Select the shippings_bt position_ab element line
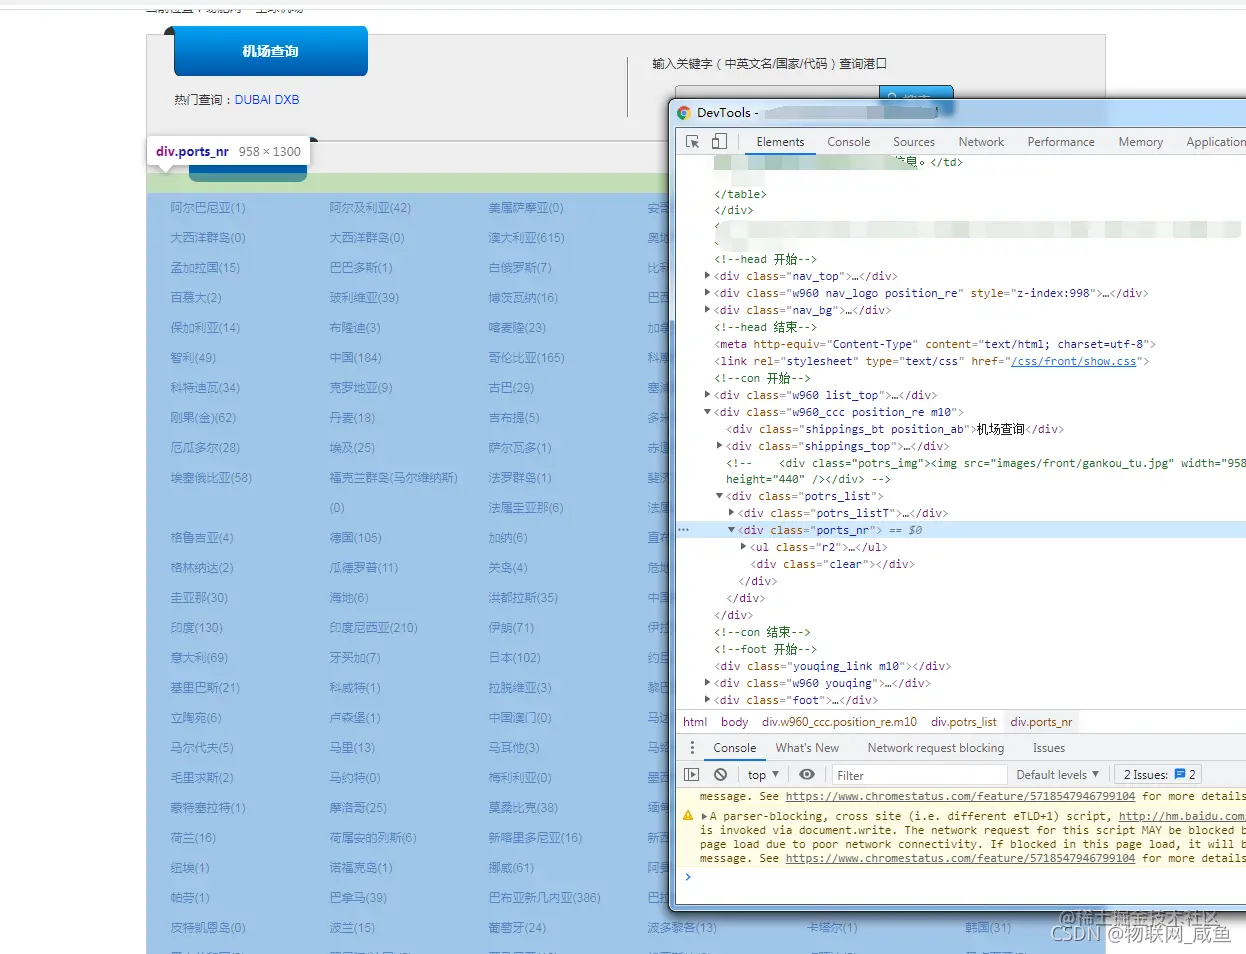The height and width of the screenshot is (954, 1246). (895, 429)
